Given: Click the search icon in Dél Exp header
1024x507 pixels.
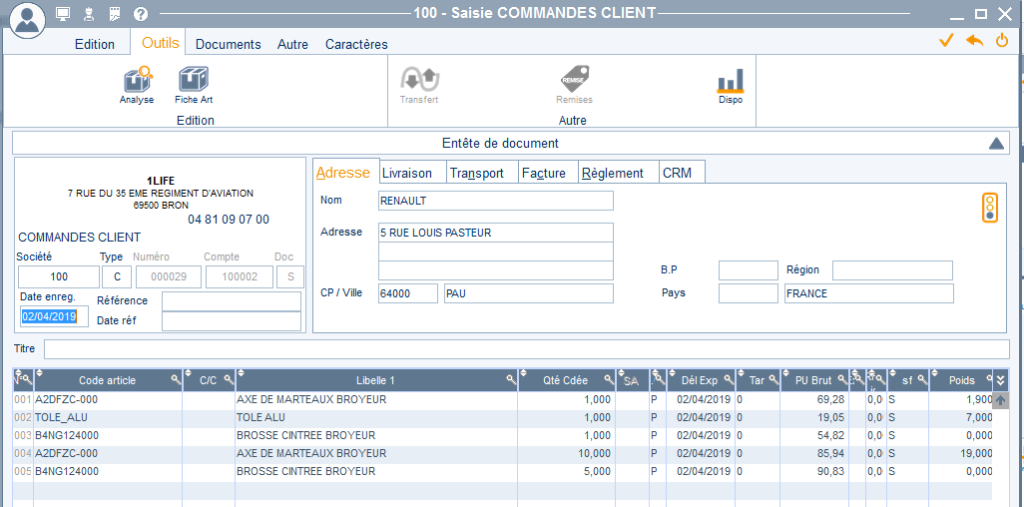Looking at the screenshot, I should click(728, 379).
